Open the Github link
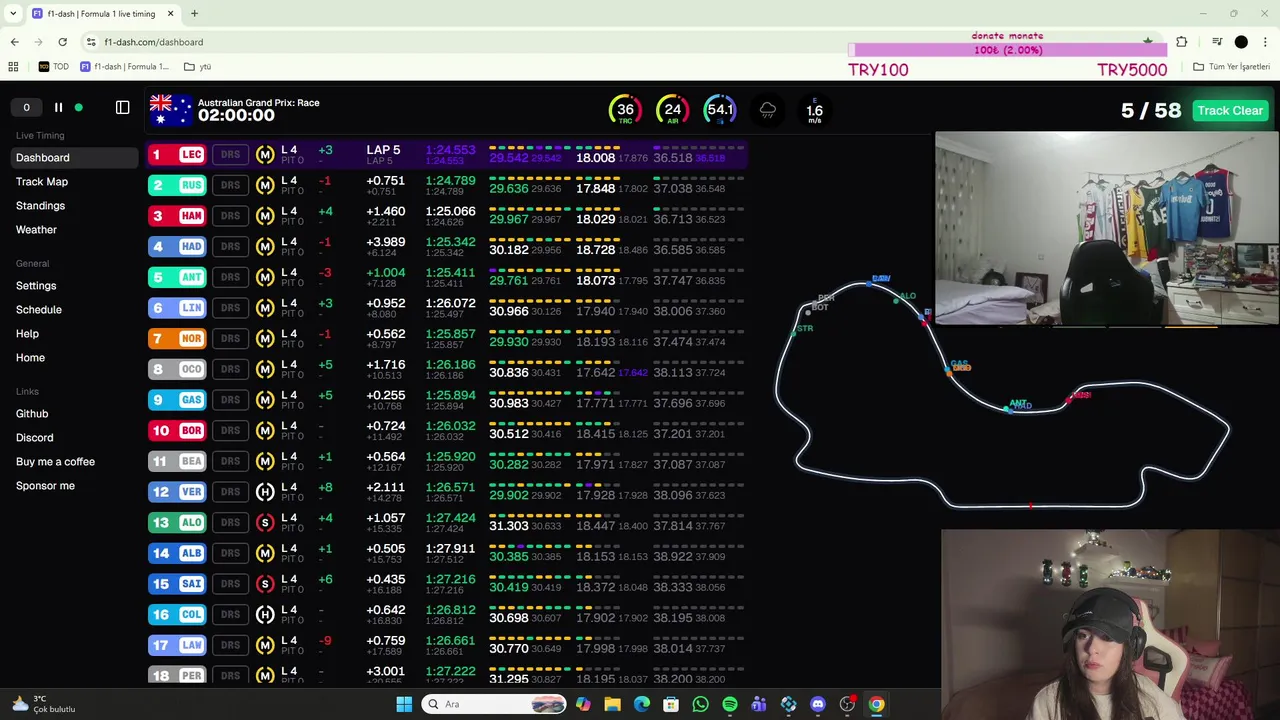This screenshot has width=1280, height=720. [32, 414]
